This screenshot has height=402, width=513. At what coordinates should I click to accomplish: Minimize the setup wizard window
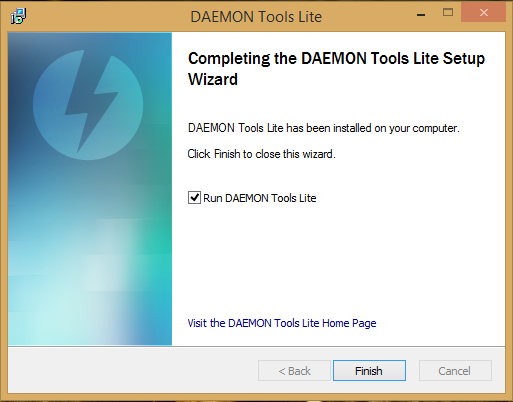421,14
